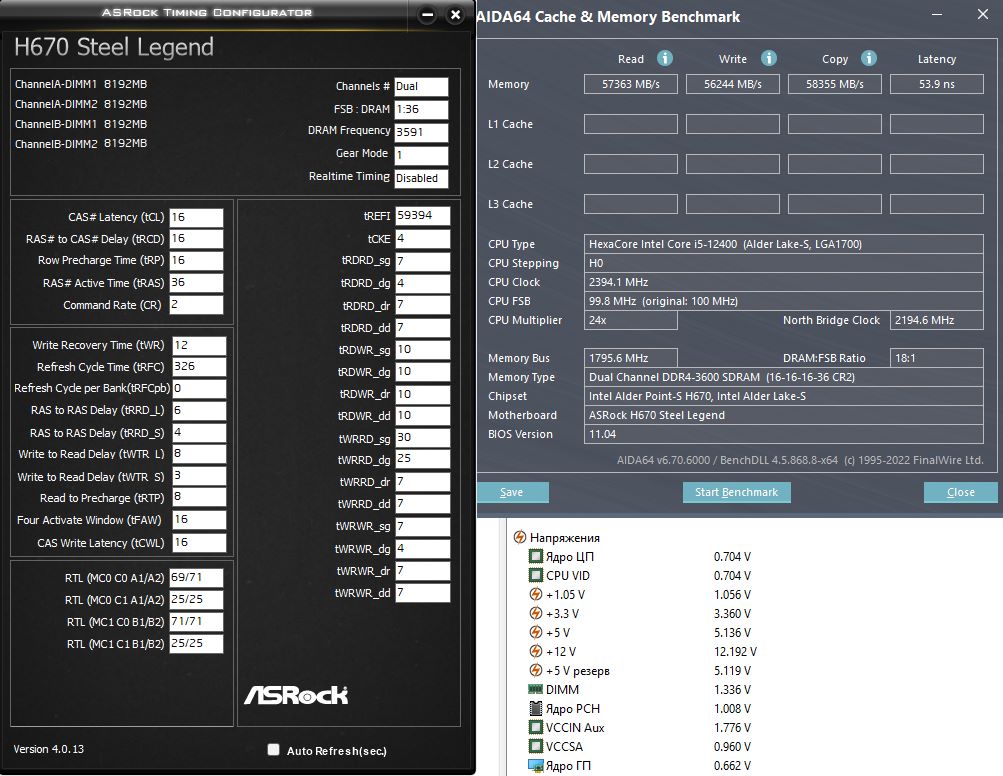Click the Four Activate Window (tFAW) field
1003x776 pixels.
199,519
